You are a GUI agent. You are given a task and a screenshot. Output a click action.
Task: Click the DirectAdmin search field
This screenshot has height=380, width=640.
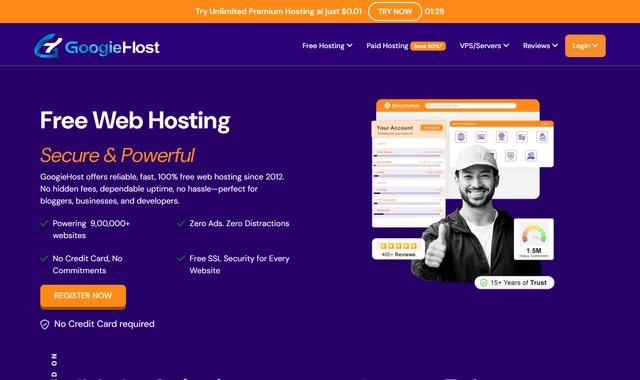point(471,106)
